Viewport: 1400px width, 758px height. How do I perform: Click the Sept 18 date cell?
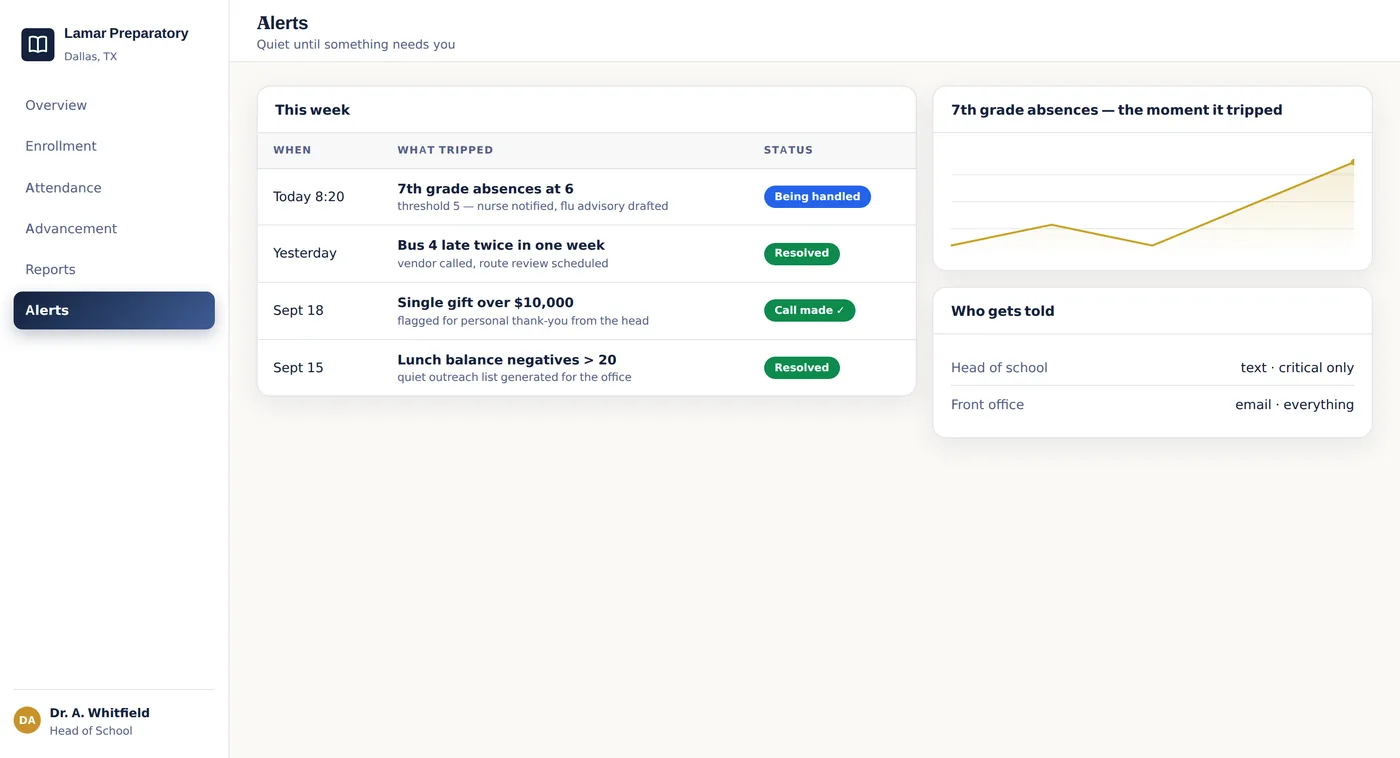[x=298, y=310]
